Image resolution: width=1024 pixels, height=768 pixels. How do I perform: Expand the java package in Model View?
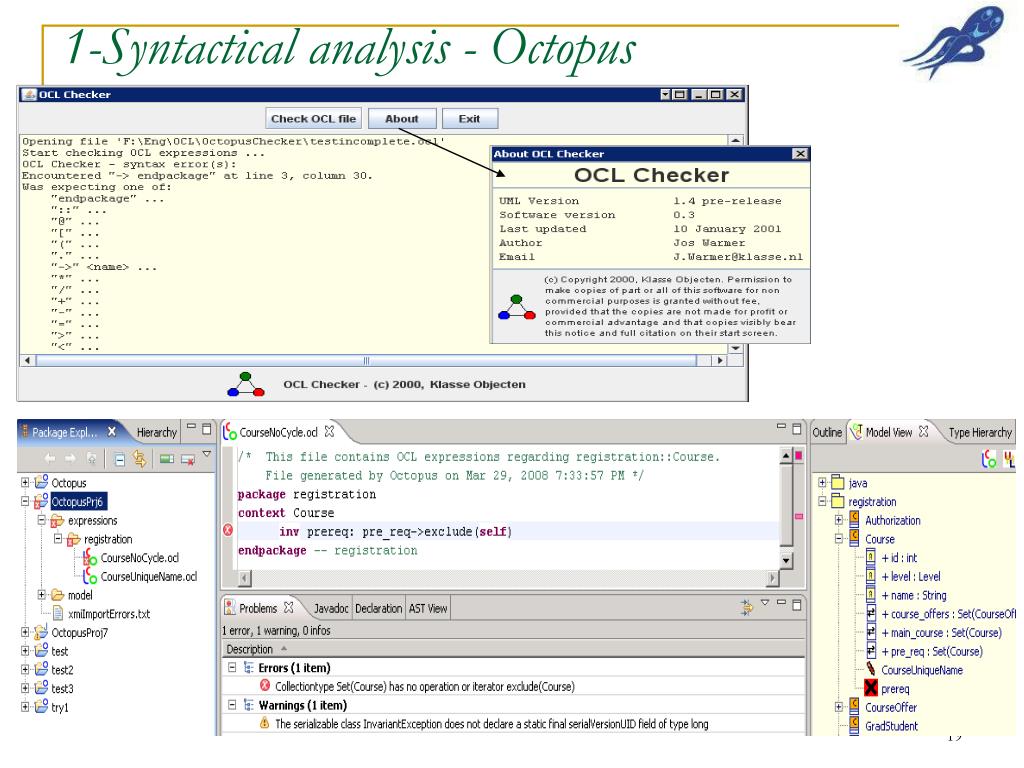click(822, 483)
